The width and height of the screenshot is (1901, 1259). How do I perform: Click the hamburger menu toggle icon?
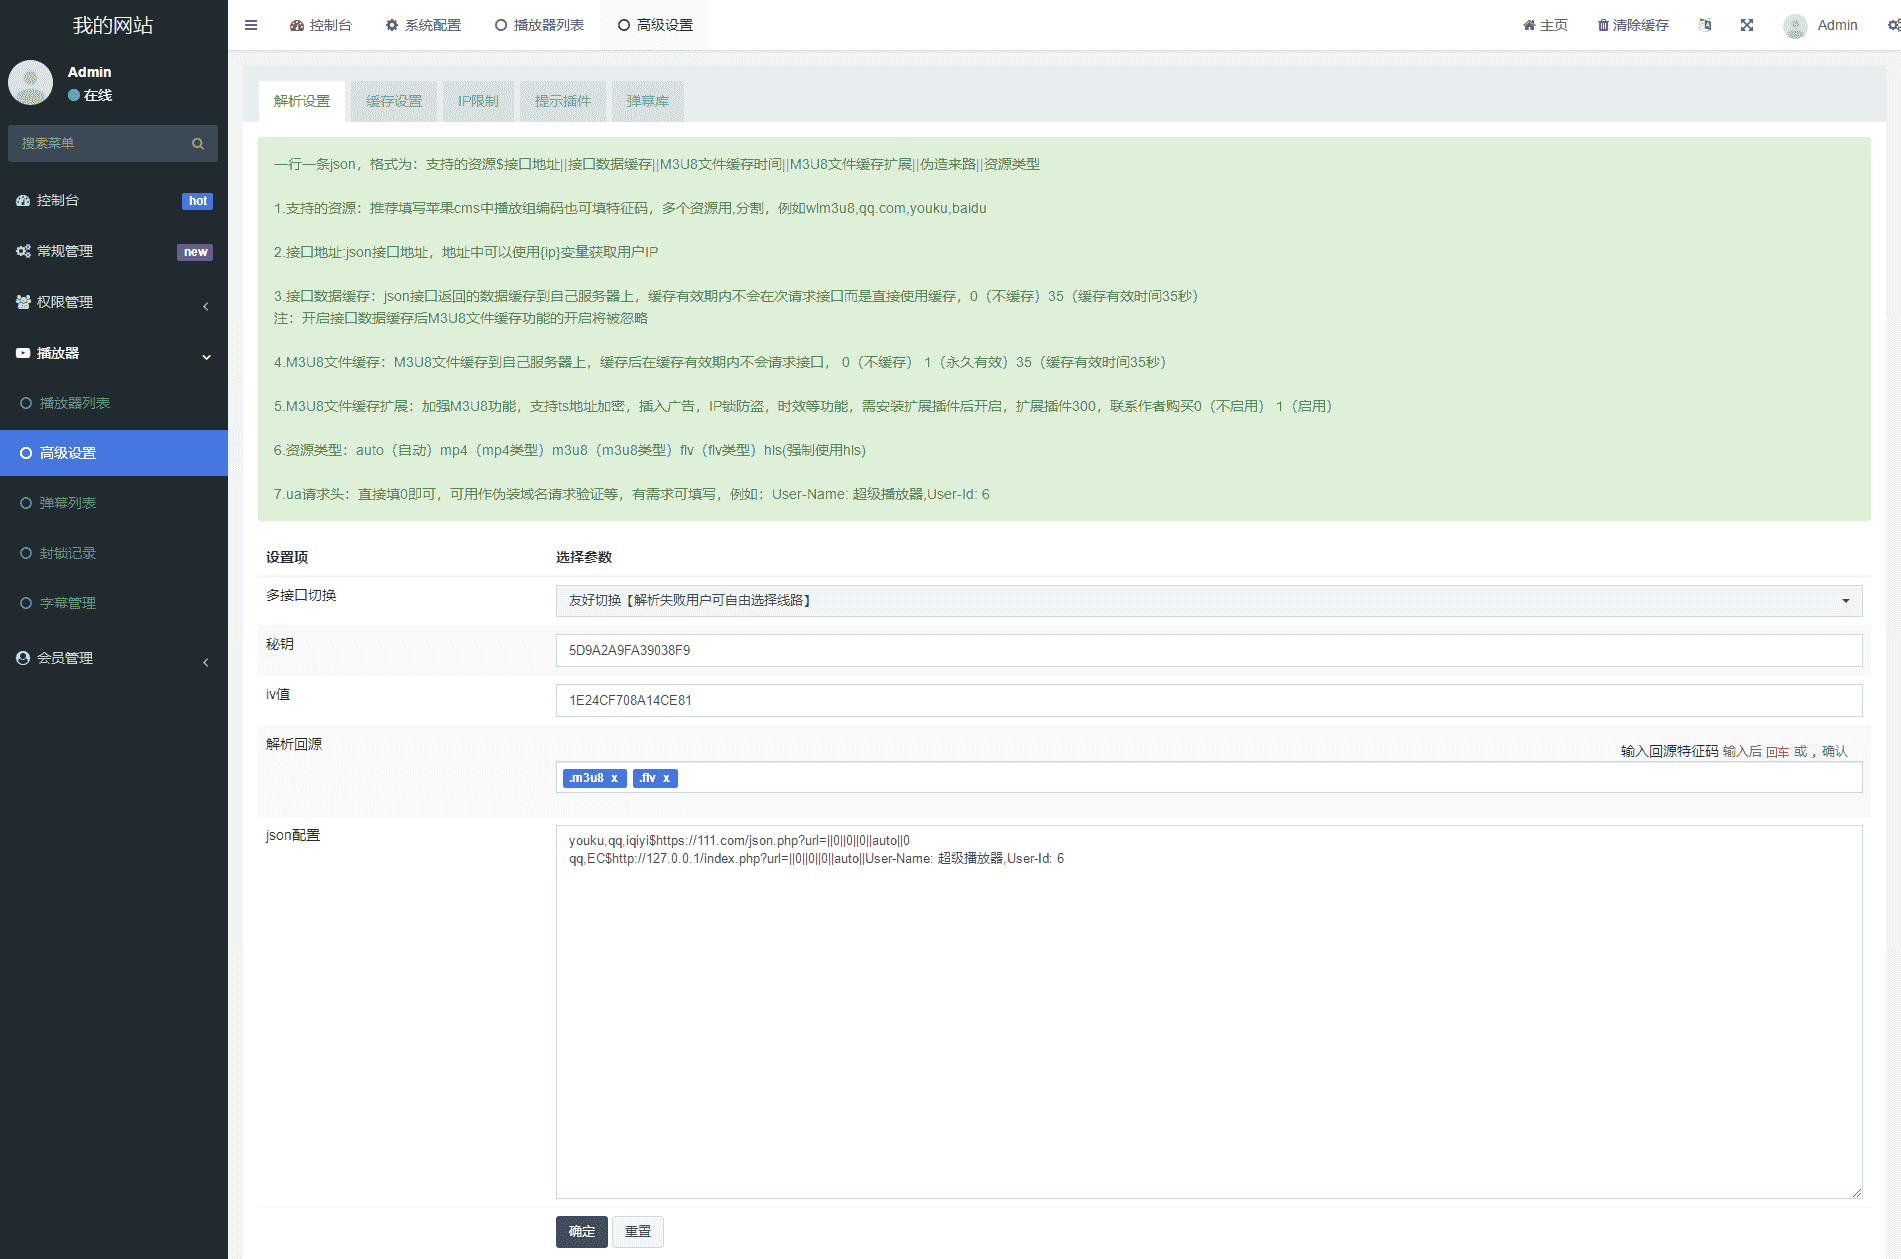pyautogui.click(x=251, y=25)
